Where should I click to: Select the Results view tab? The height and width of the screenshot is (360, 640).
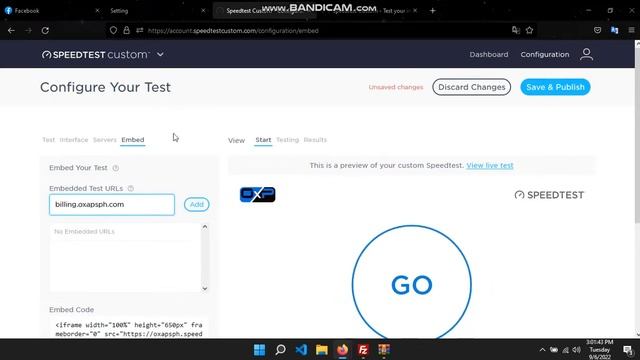tap(315, 140)
